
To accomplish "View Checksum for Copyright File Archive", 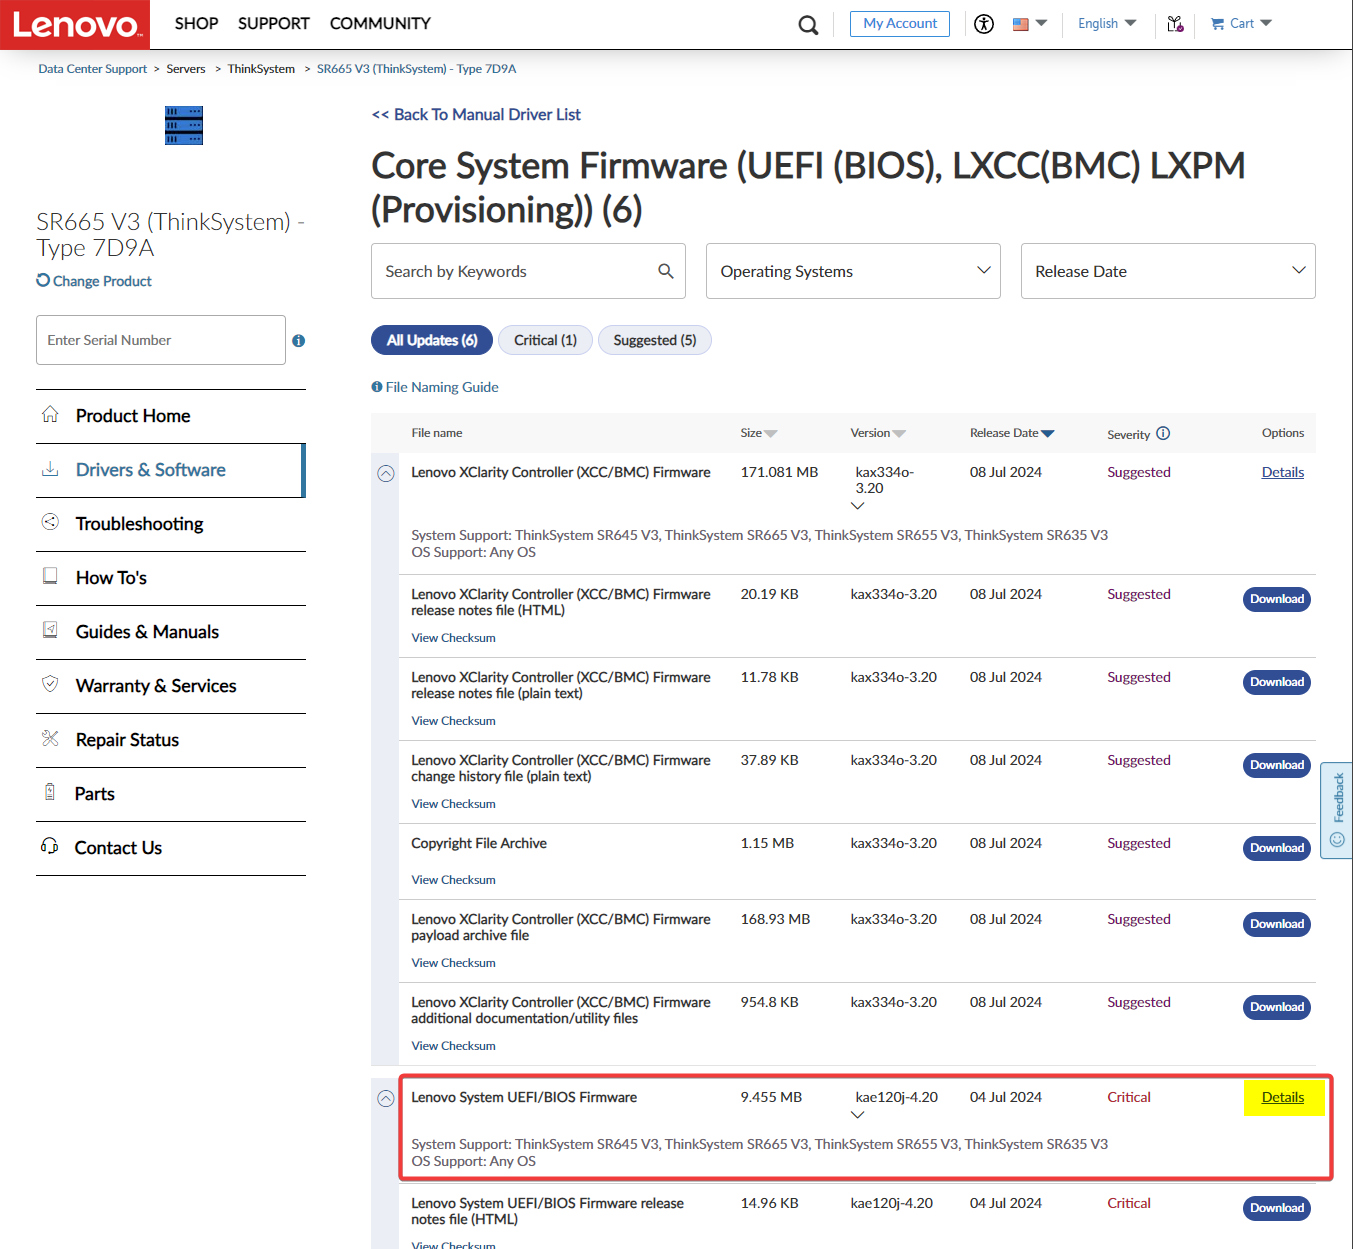I will tap(453, 880).
